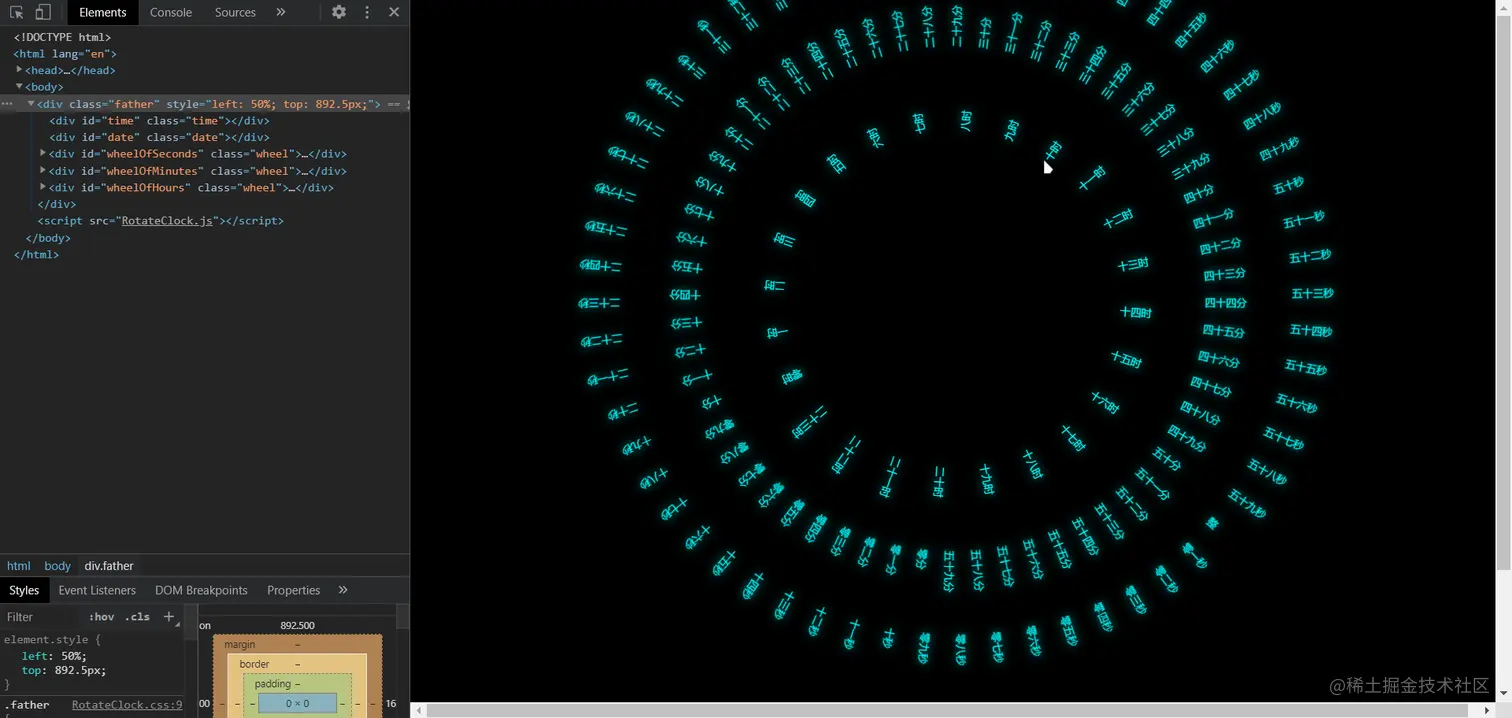
Task: Switch to the Sources tab
Action: tap(235, 12)
